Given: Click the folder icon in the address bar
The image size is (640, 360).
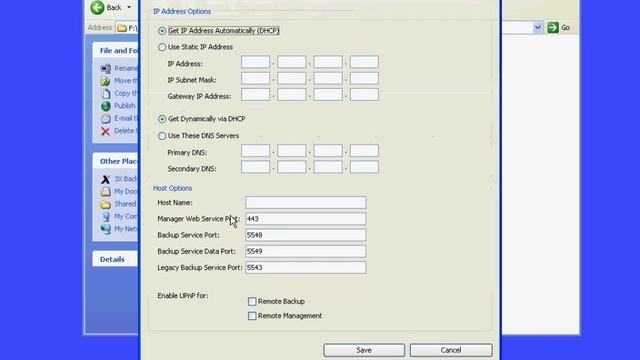Looking at the screenshot, I should coord(122,28).
